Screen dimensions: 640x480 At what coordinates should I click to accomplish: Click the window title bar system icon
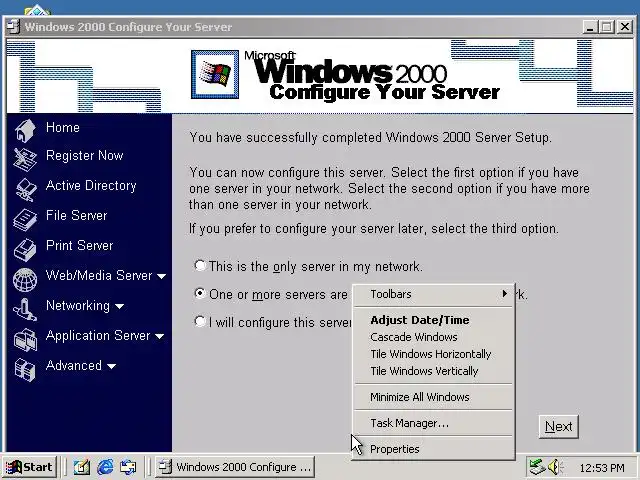[x=13, y=27]
